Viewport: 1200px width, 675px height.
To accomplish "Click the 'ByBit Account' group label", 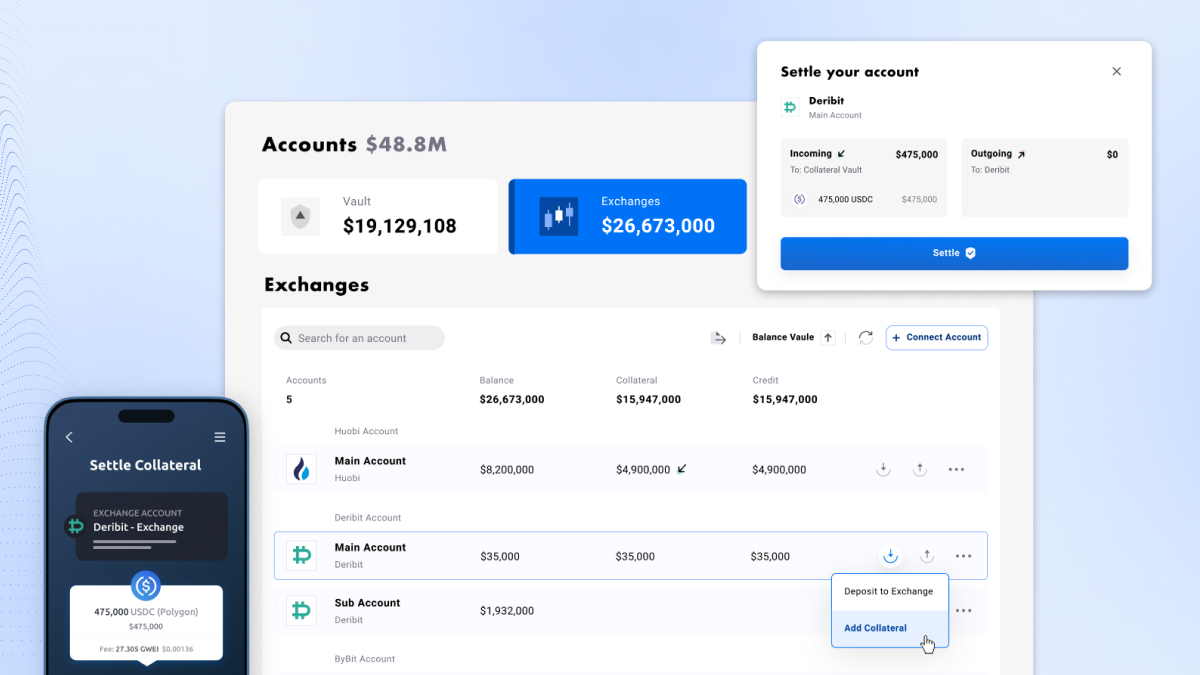I will click(x=365, y=660).
